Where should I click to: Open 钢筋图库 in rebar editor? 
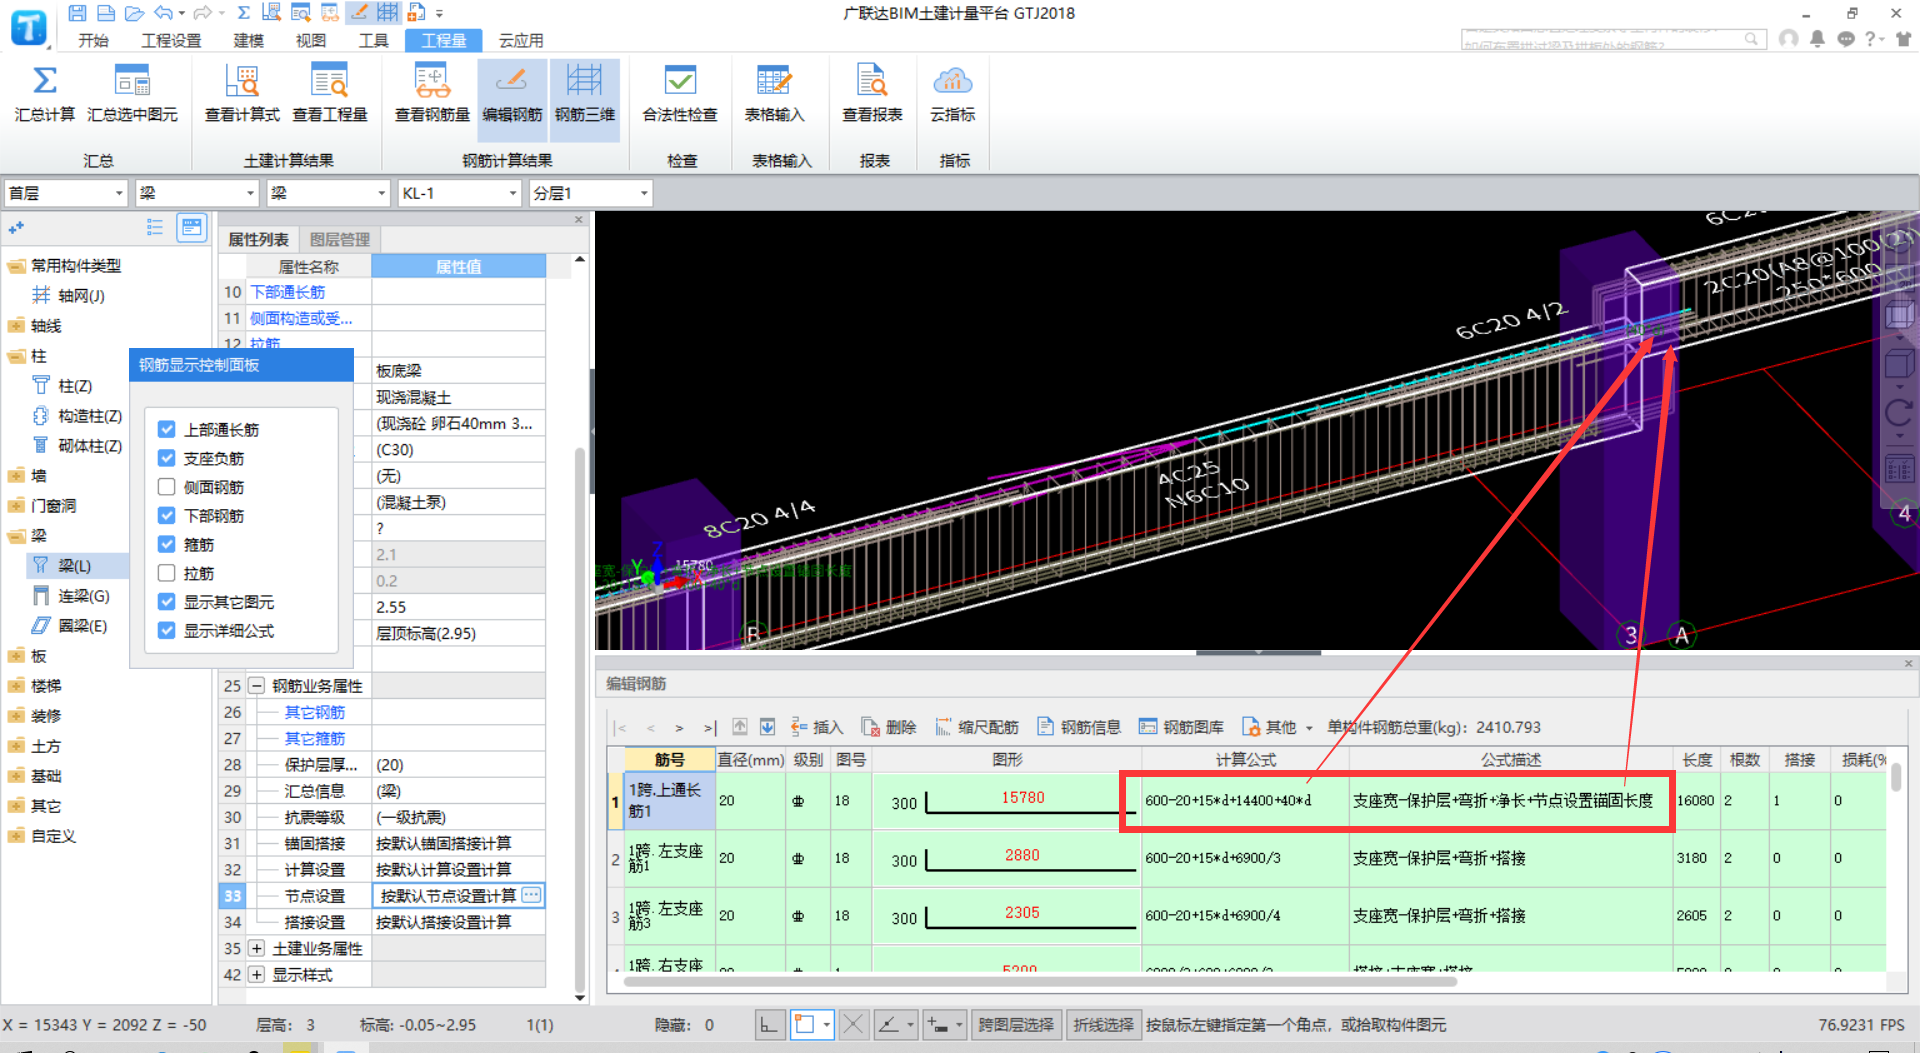pos(1182,727)
